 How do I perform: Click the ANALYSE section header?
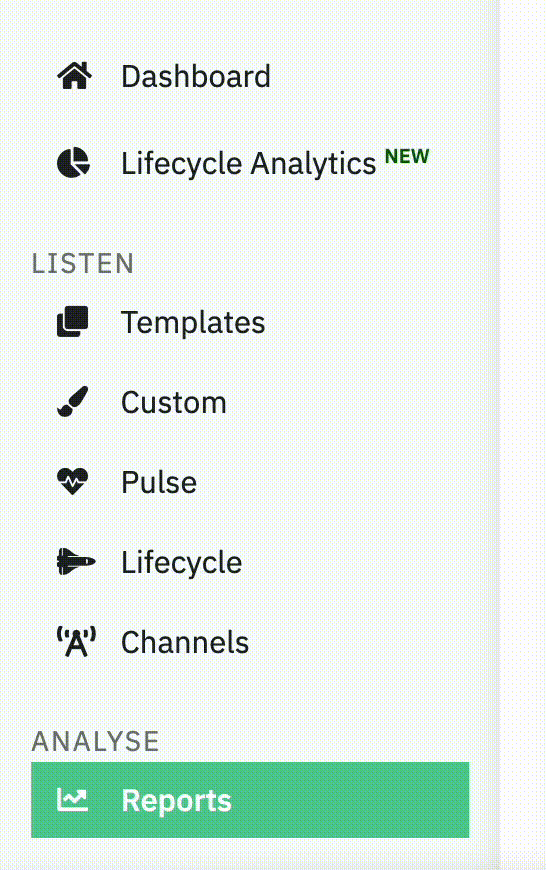pyautogui.click(x=95, y=741)
